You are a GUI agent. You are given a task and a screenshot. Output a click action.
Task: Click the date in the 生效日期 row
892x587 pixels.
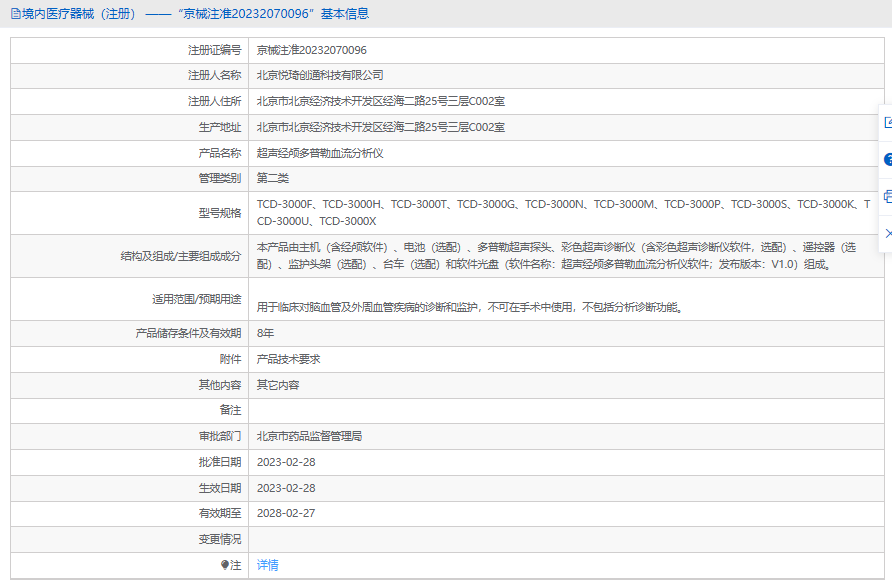286,488
